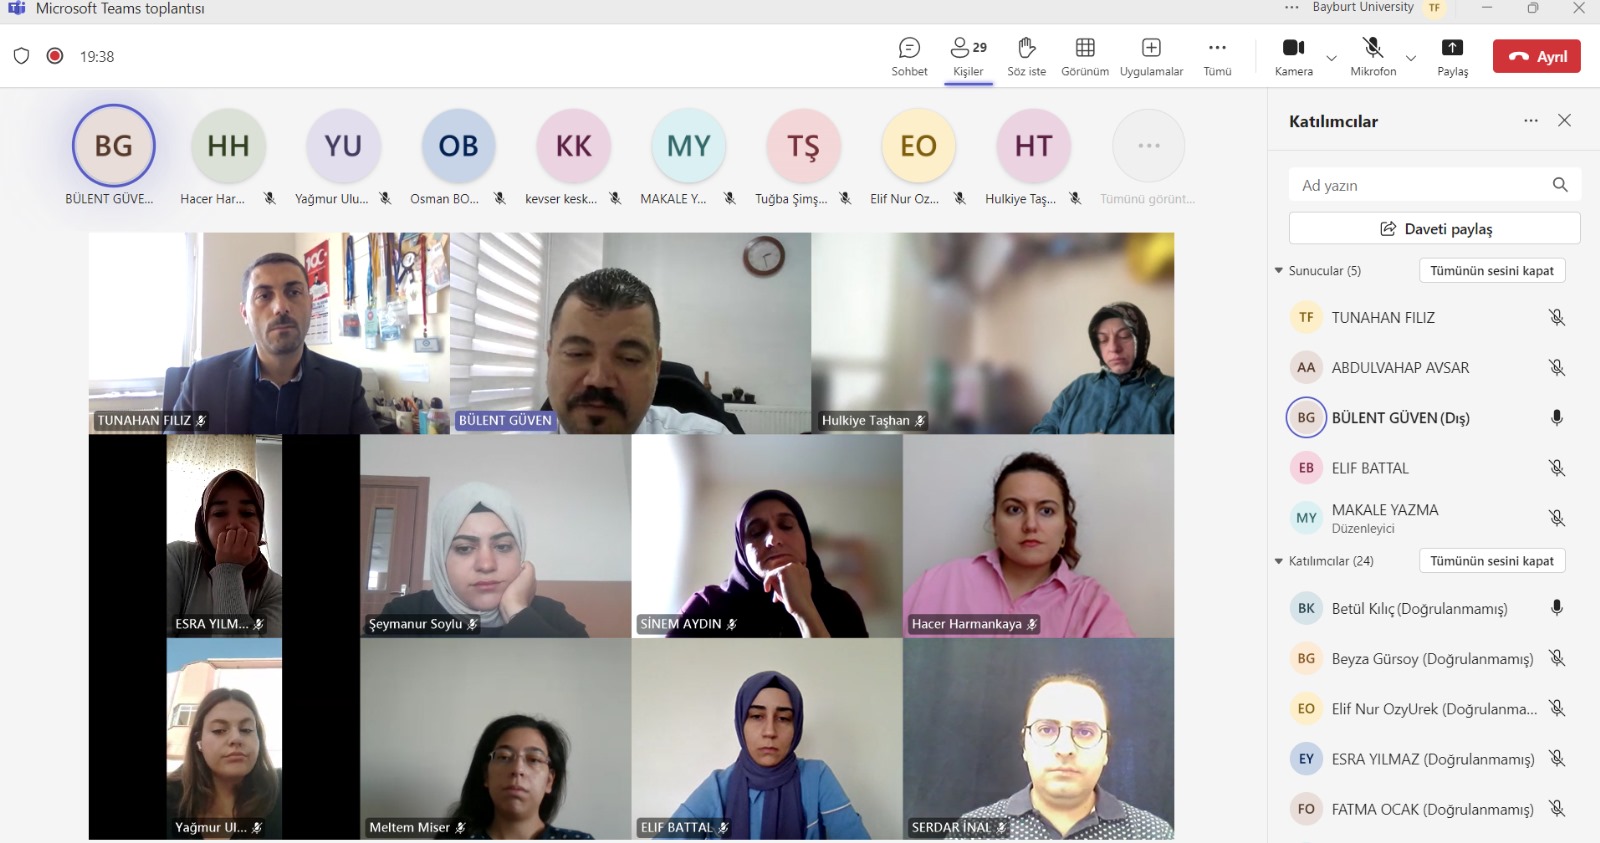Open Uygulamalar apps menu

pos(1151,57)
